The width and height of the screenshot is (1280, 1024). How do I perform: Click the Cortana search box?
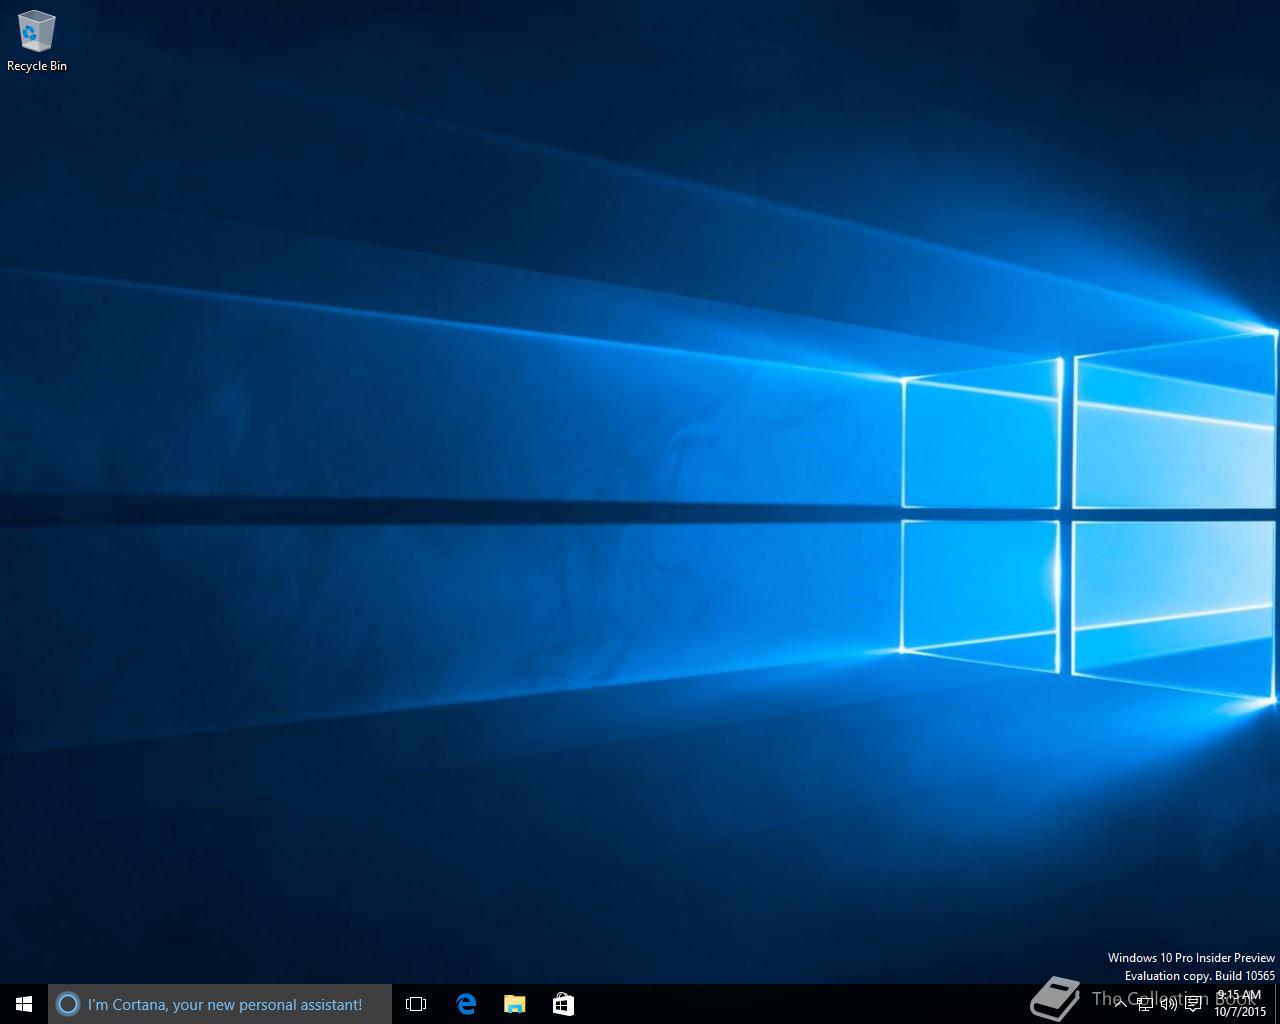click(x=220, y=1004)
